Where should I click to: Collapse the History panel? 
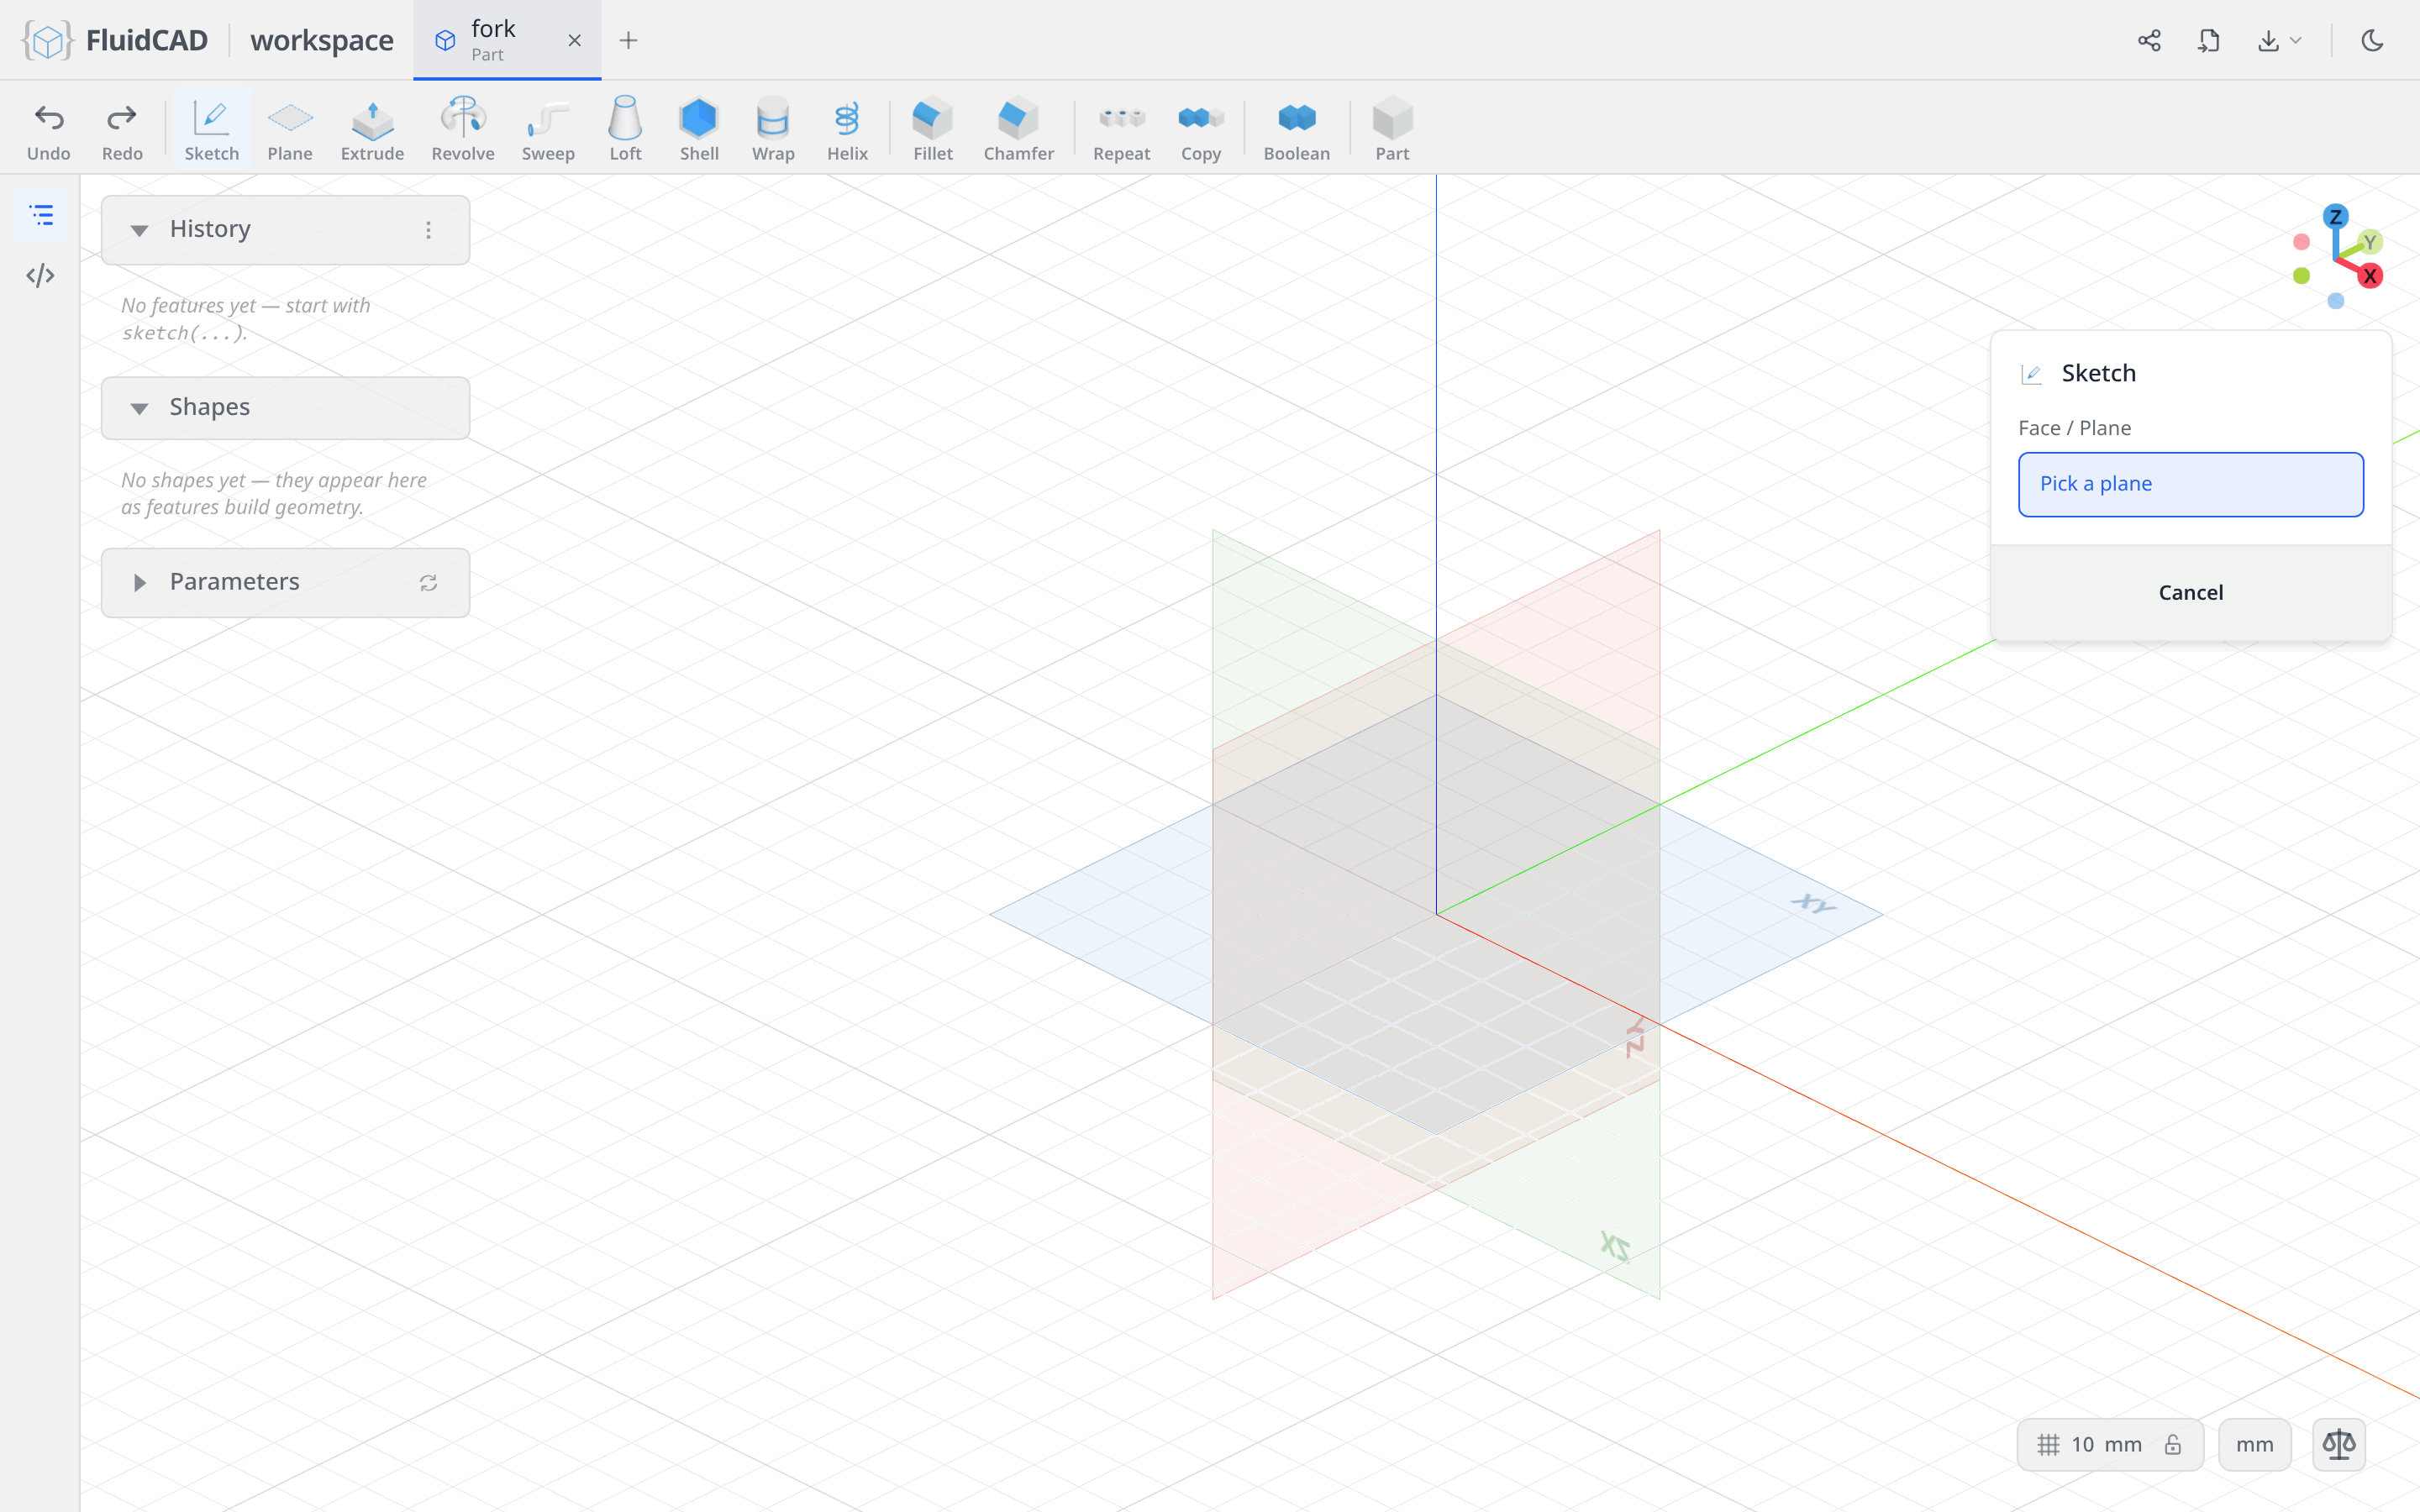click(139, 230)
